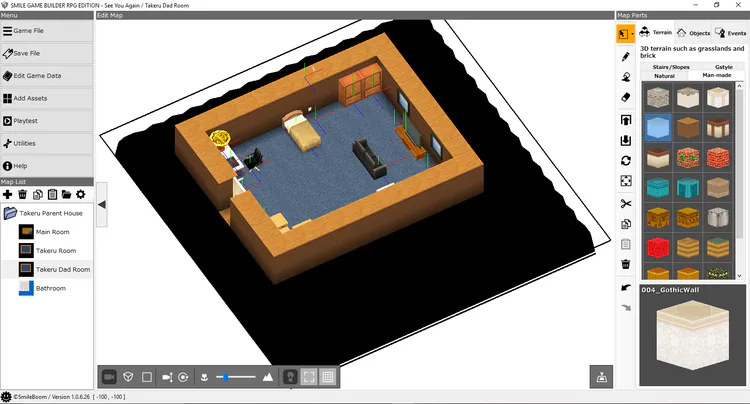750x404 pixels.
Task: Add a new map with plus icon
Action: tap(8, 194)
